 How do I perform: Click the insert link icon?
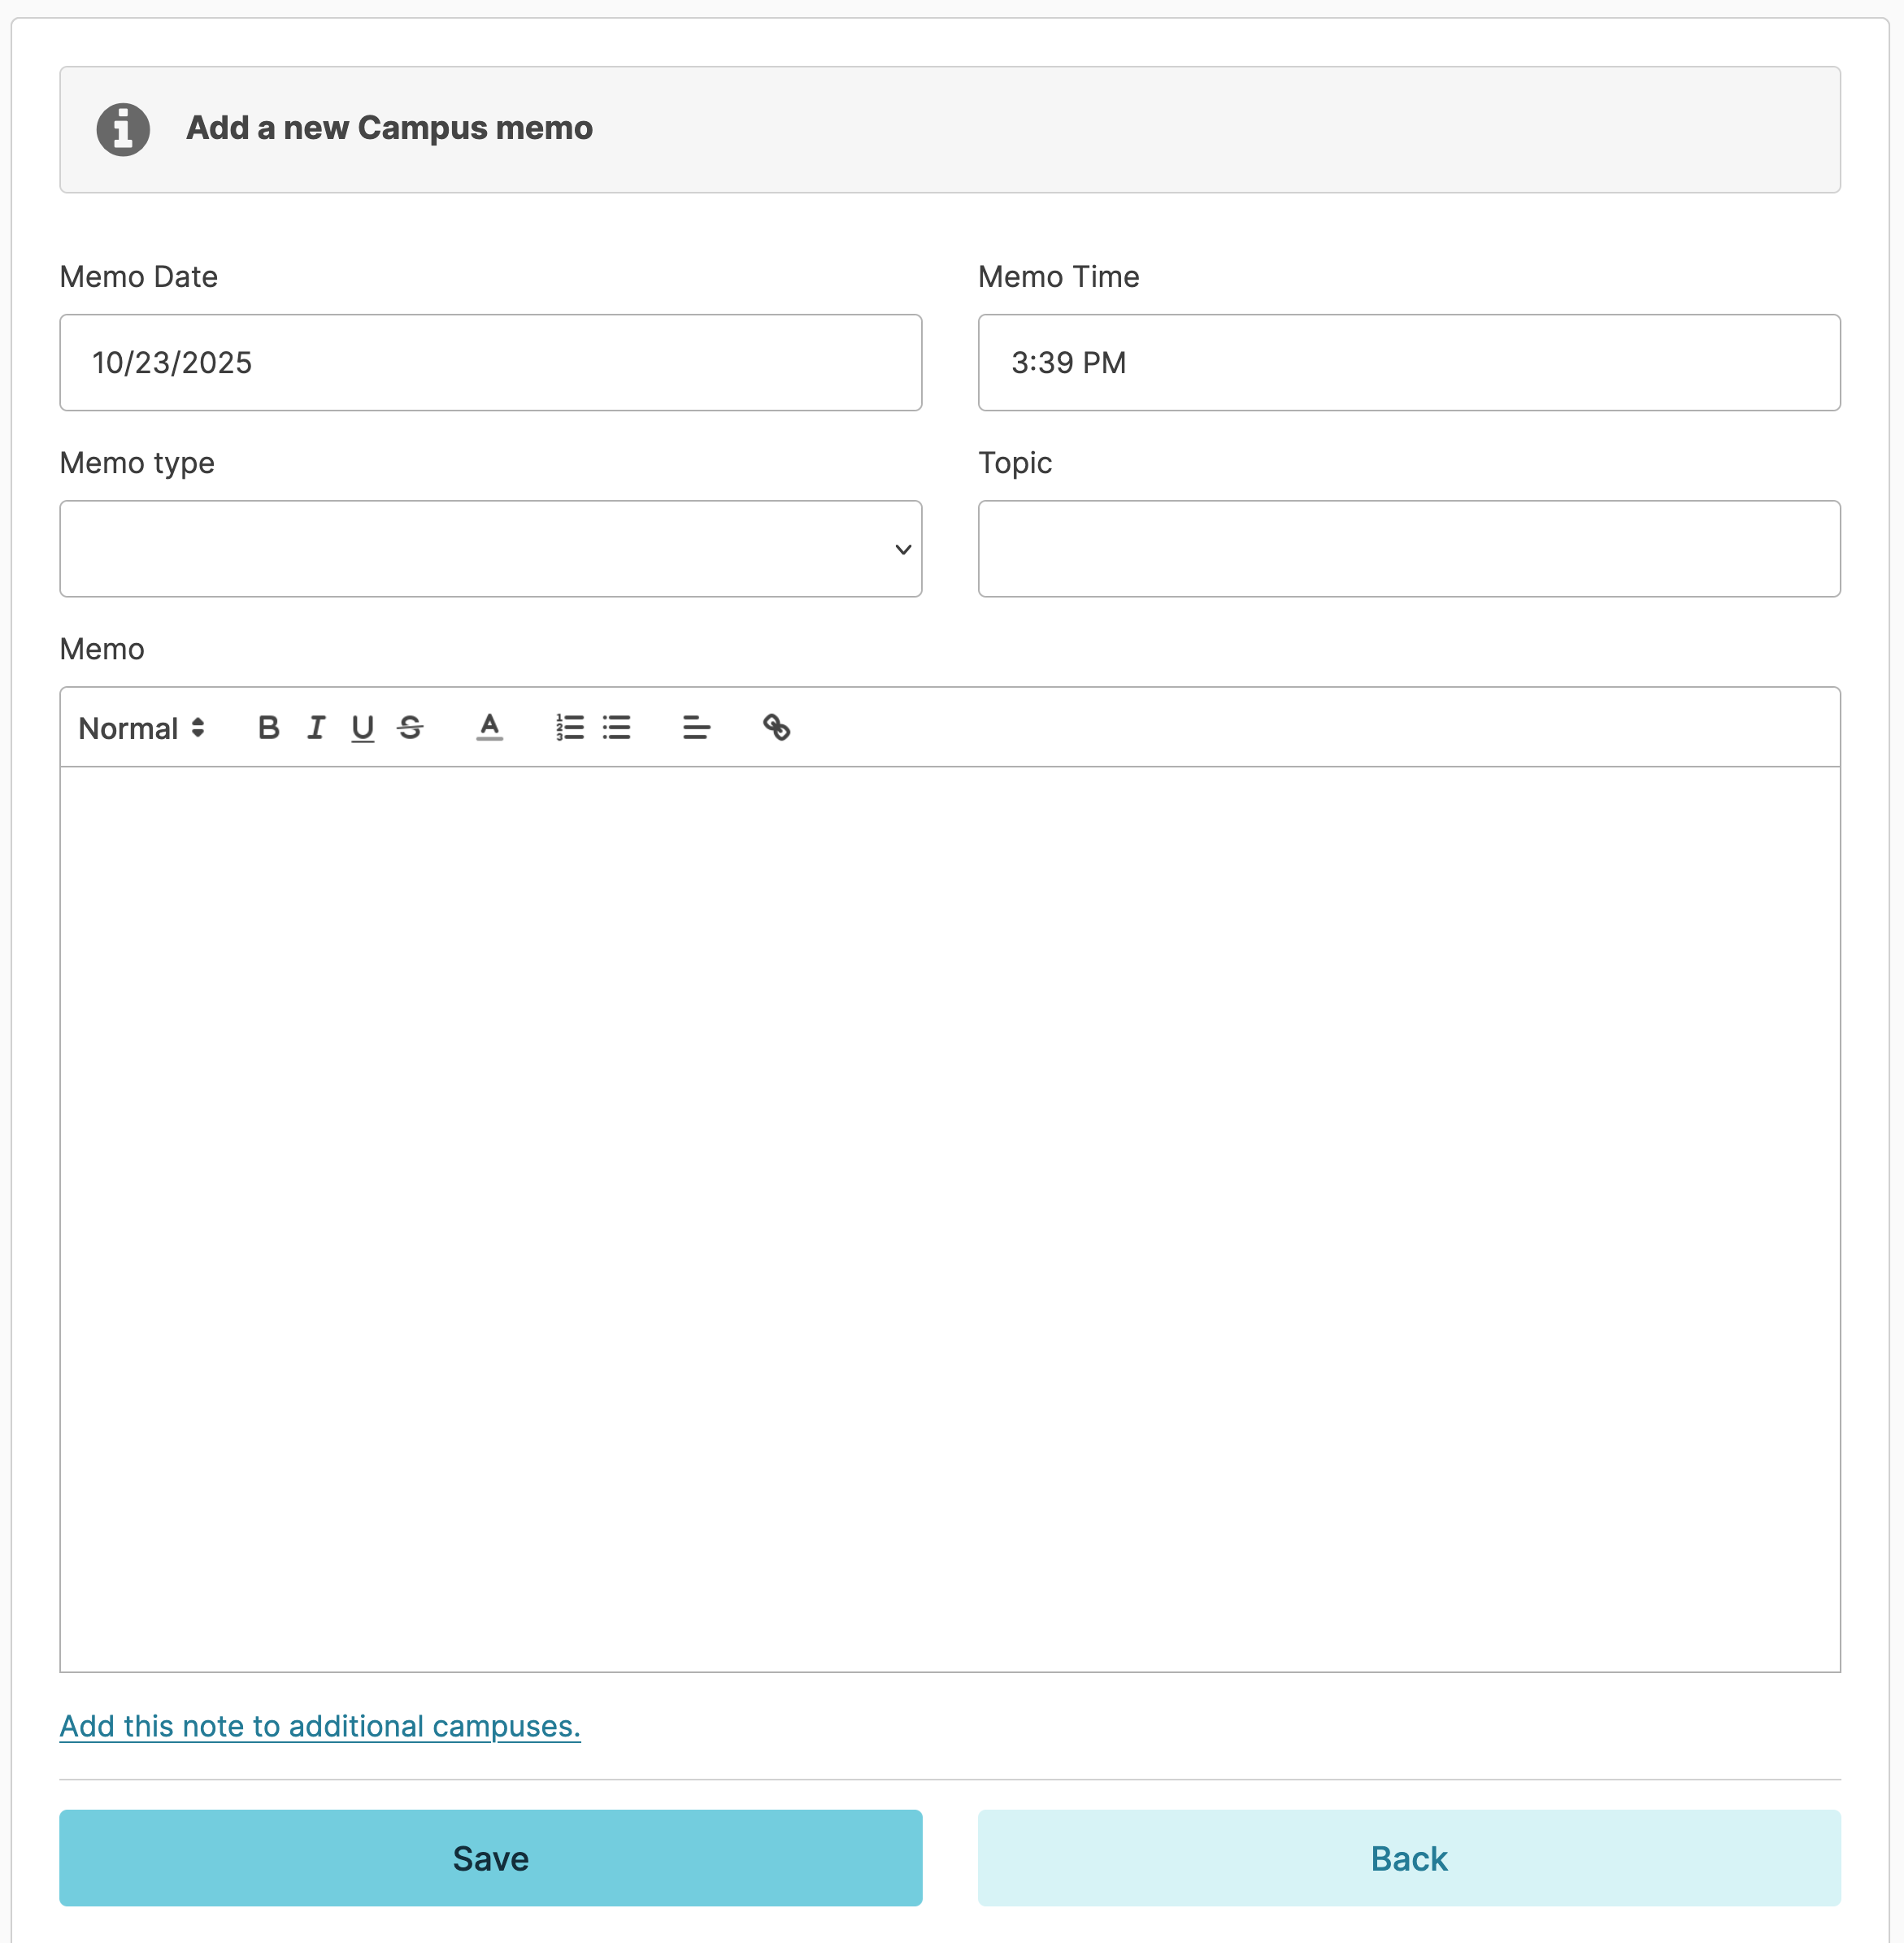(777, 727)
